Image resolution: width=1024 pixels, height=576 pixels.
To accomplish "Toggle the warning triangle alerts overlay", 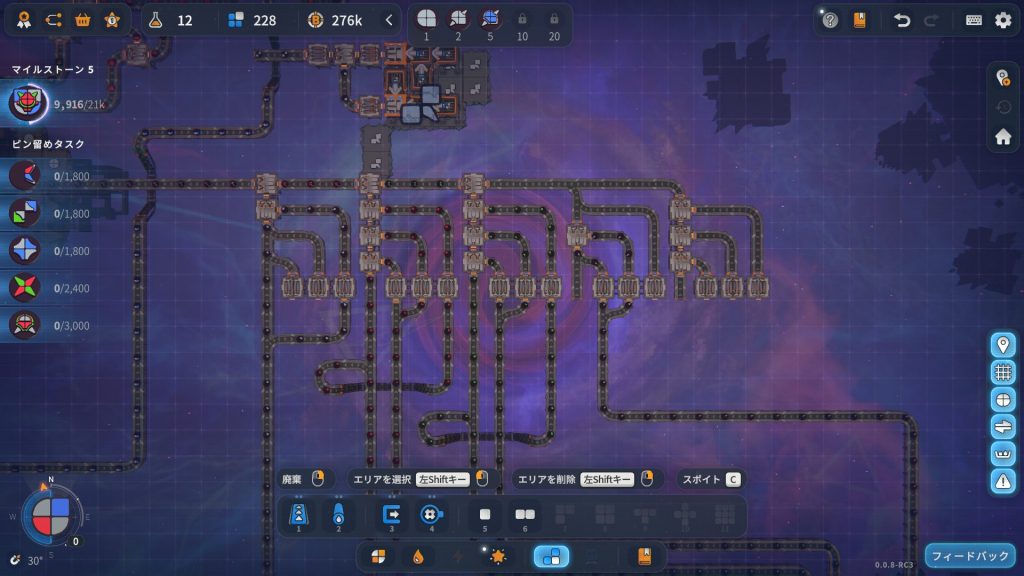I will click(x=1002, y=480).
